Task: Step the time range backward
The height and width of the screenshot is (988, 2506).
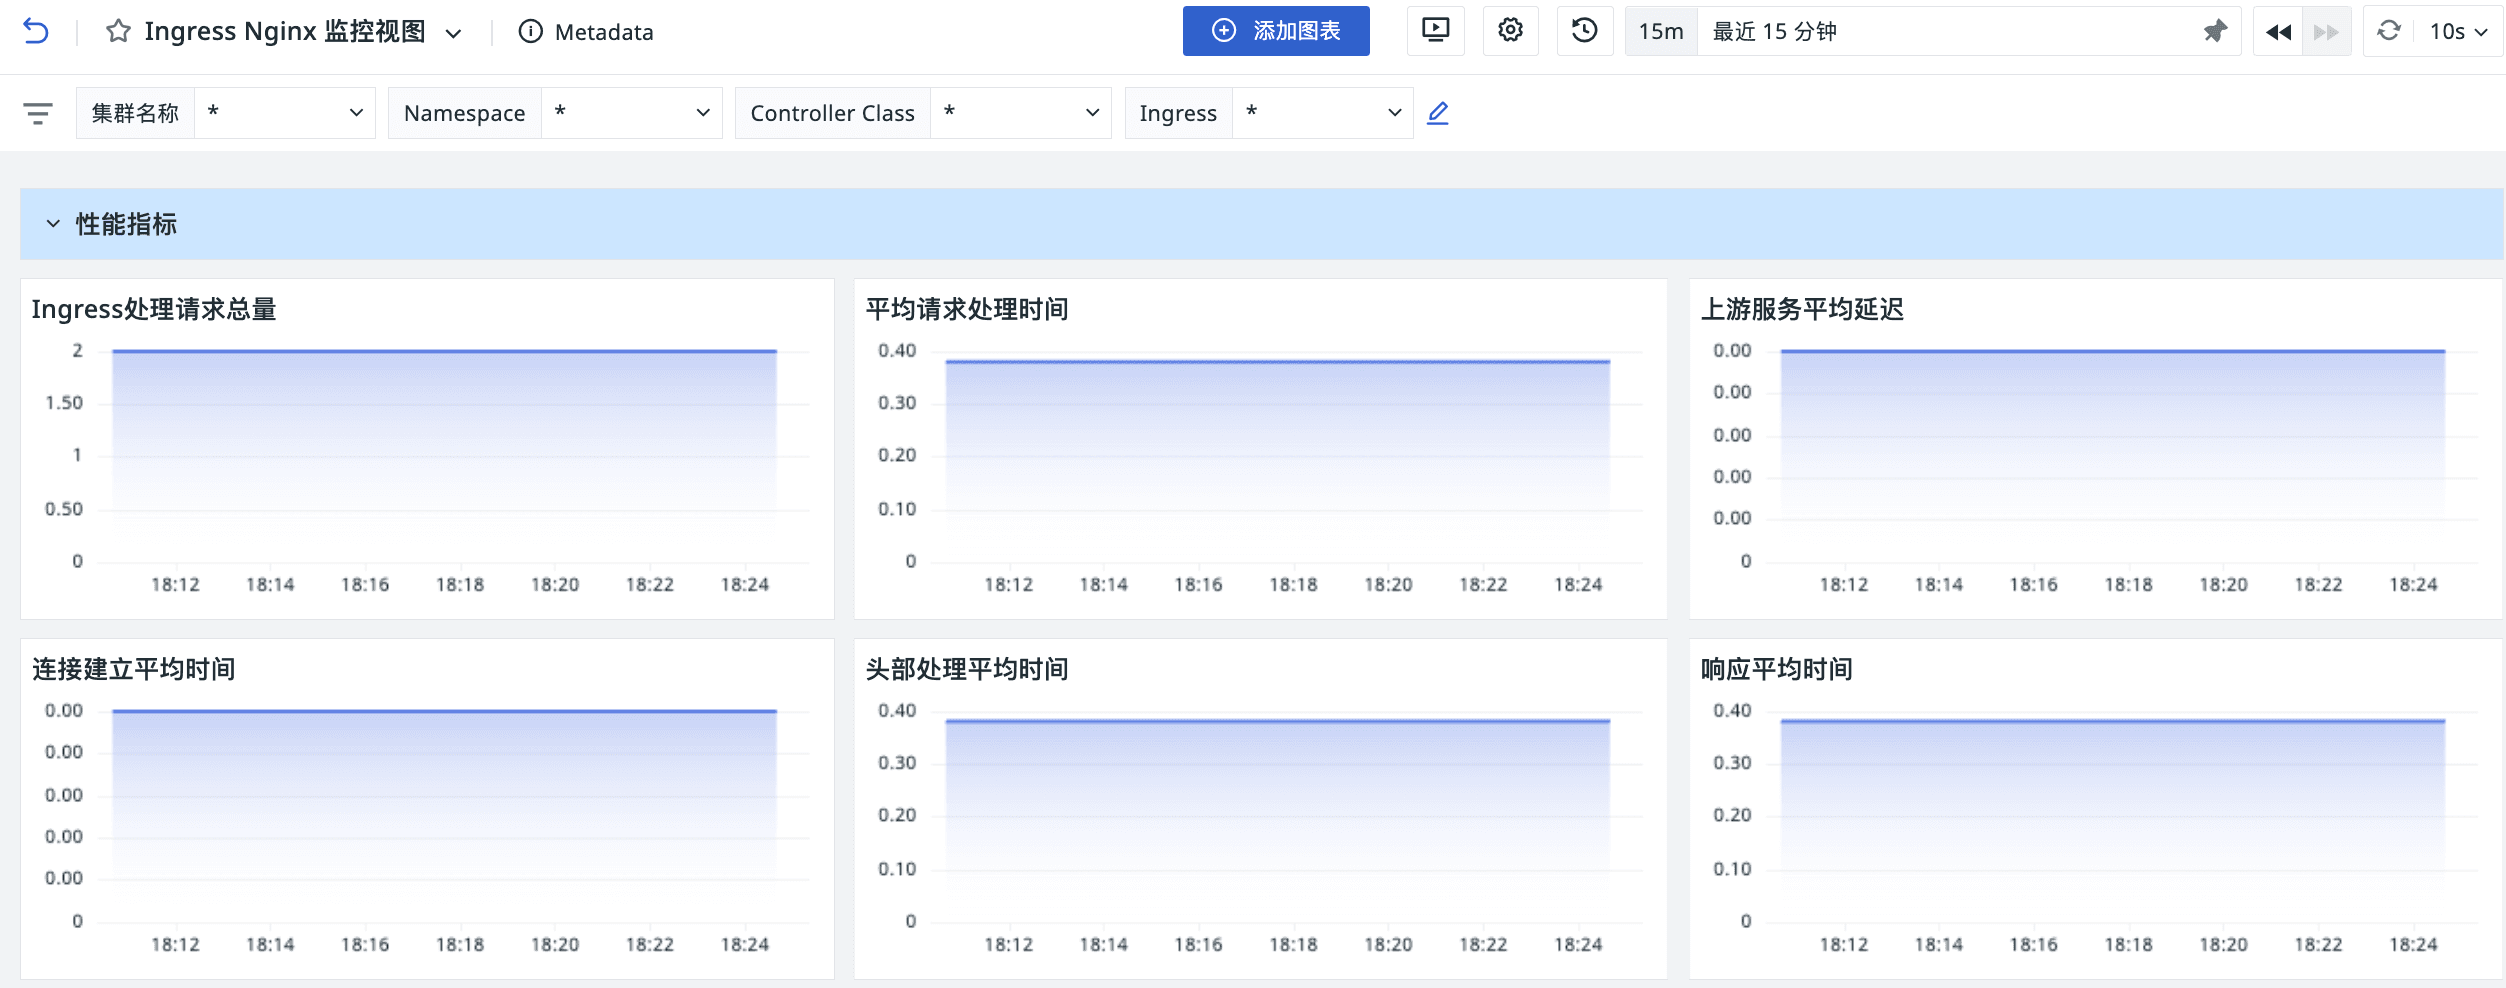Action: click(2278, 32)
